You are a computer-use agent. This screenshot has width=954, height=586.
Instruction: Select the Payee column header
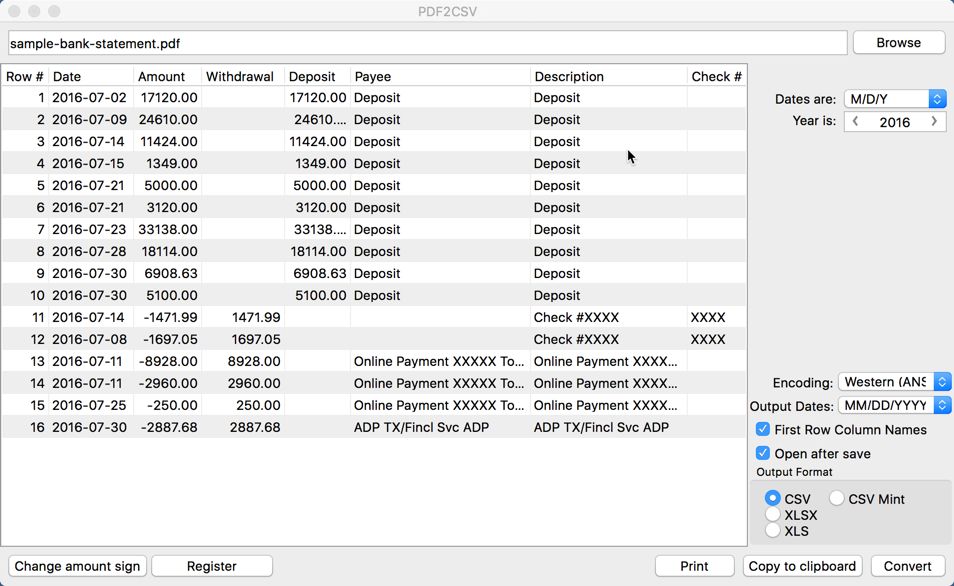pos(440,76)
